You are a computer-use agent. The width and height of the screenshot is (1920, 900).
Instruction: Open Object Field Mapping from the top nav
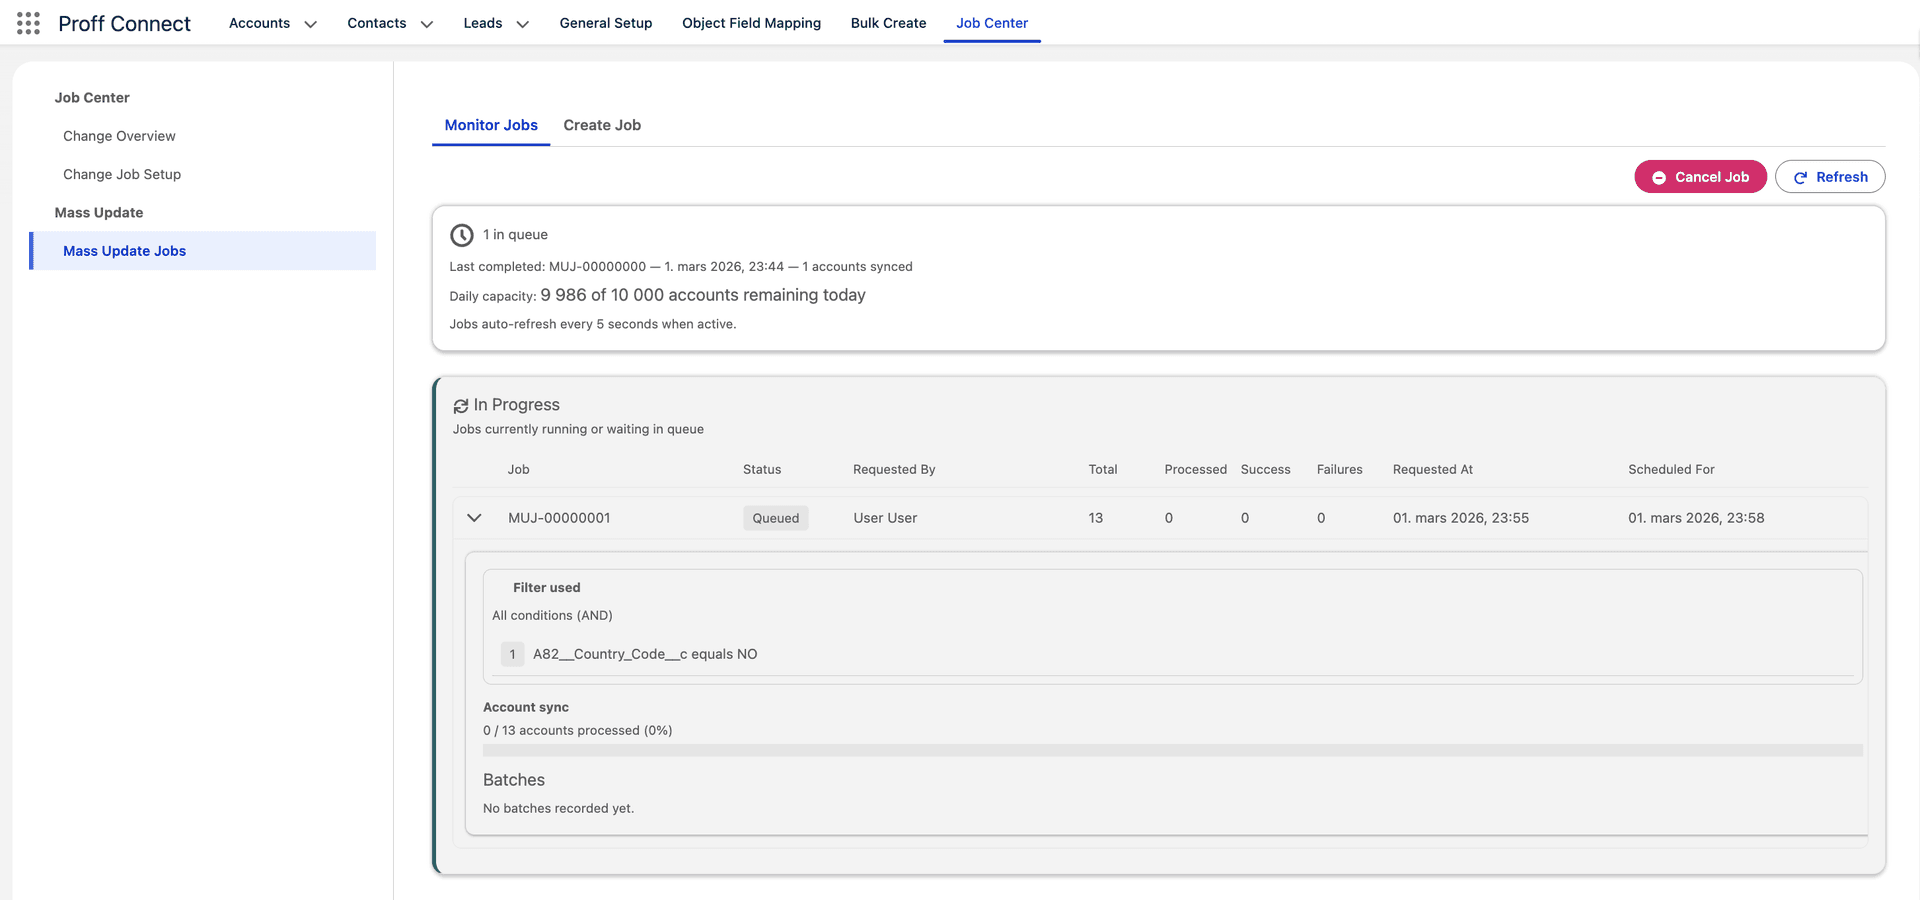pyautogui.click(x=751, y=22)
